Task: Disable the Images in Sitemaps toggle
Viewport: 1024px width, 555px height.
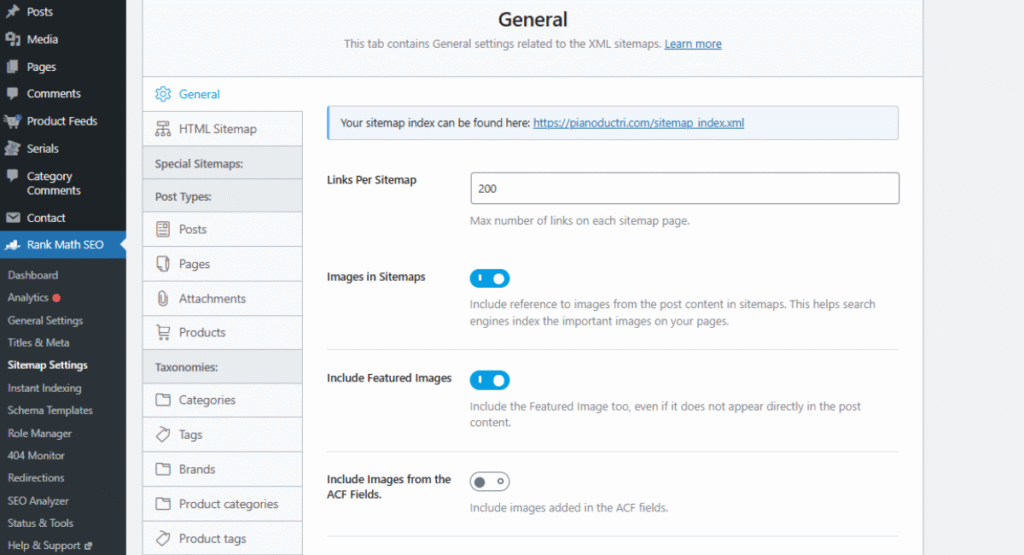Action: tap(490, 278)
